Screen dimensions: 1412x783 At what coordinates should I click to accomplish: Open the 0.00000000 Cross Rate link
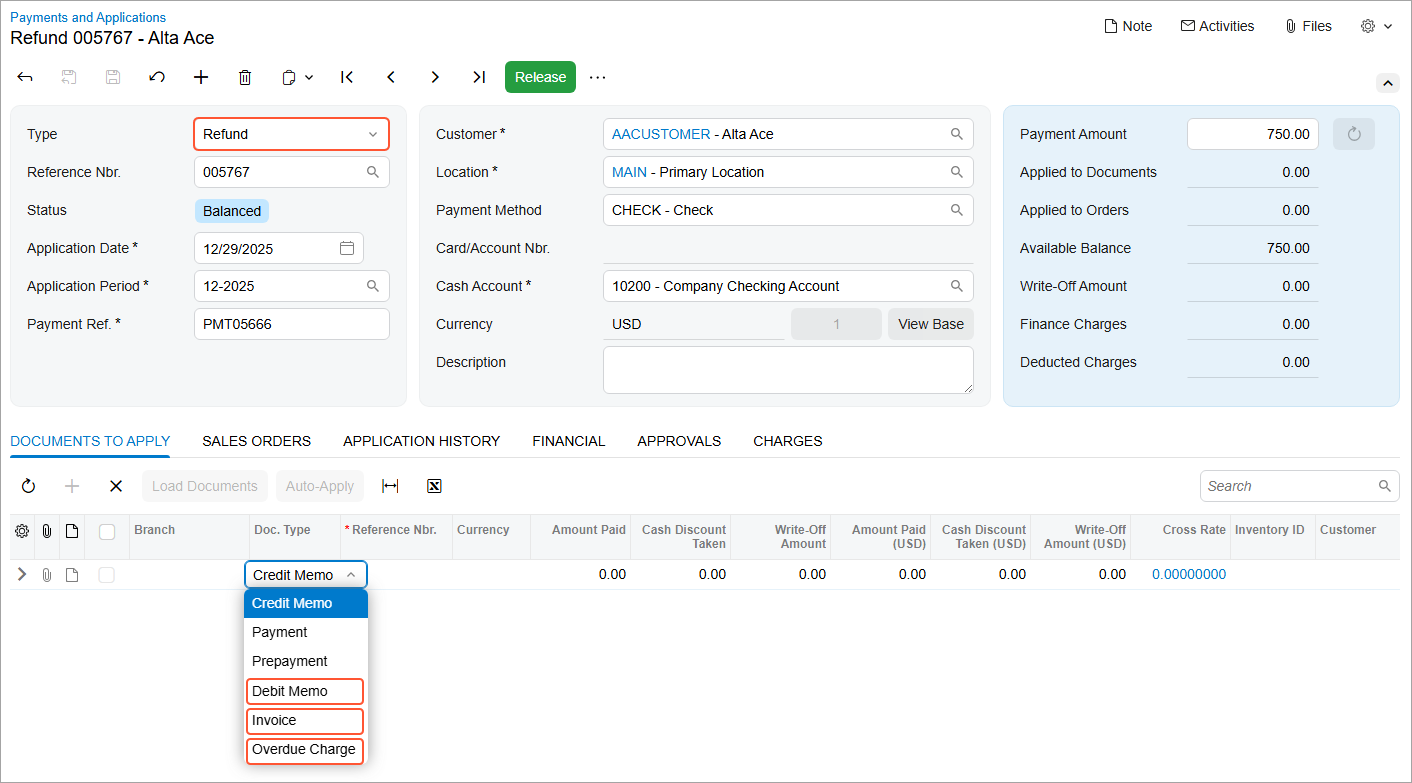click(x=1189, y=574)
